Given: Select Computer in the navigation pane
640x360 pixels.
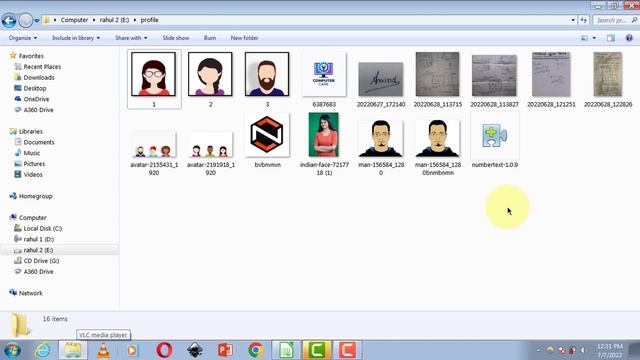Looking at the screenshot, I should click(x=32, y=218).
